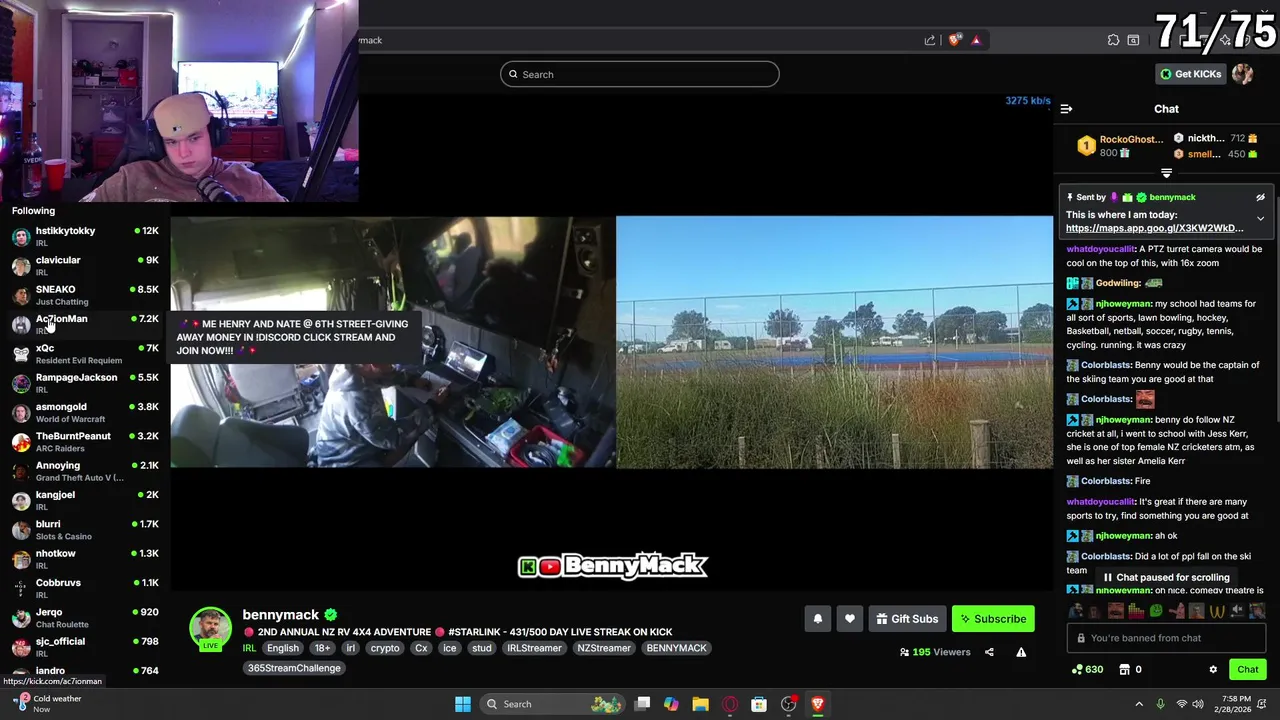Open TheBurntPeanut channel in sidebar

point(85,441)
